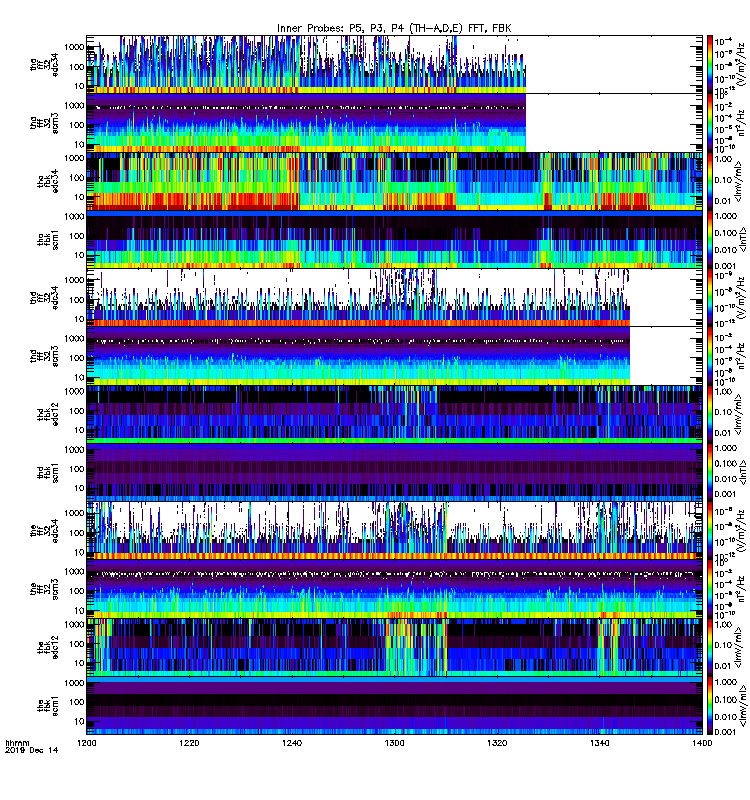Click the '1200' time axis label
This screenshot has height=800, width=750.
click(x=86, y=743)
